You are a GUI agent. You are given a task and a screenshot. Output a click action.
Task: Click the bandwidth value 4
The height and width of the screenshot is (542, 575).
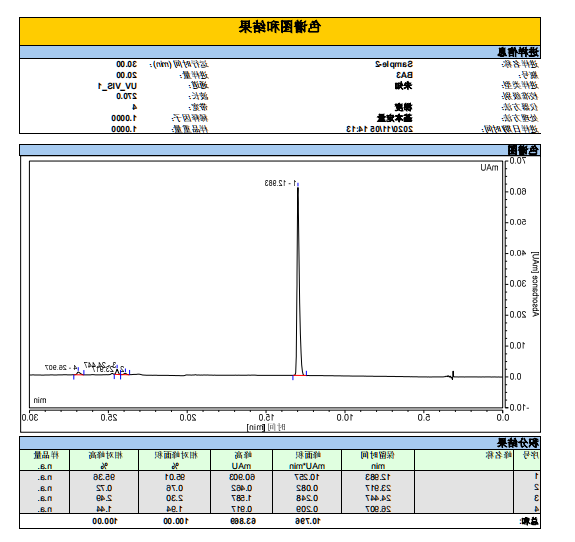pos(135,107)
